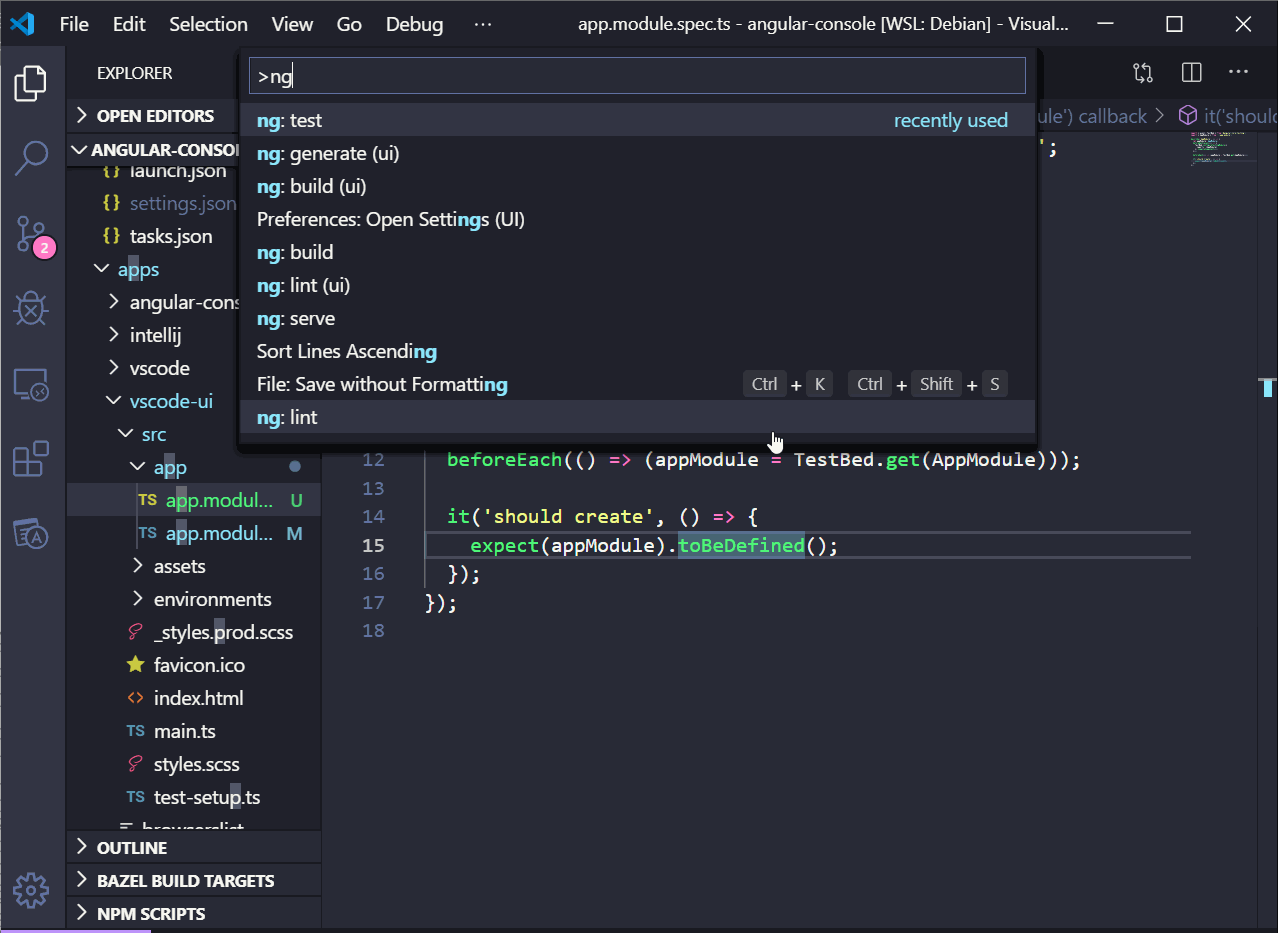
Task: Open the Search view
Action: 31,158
